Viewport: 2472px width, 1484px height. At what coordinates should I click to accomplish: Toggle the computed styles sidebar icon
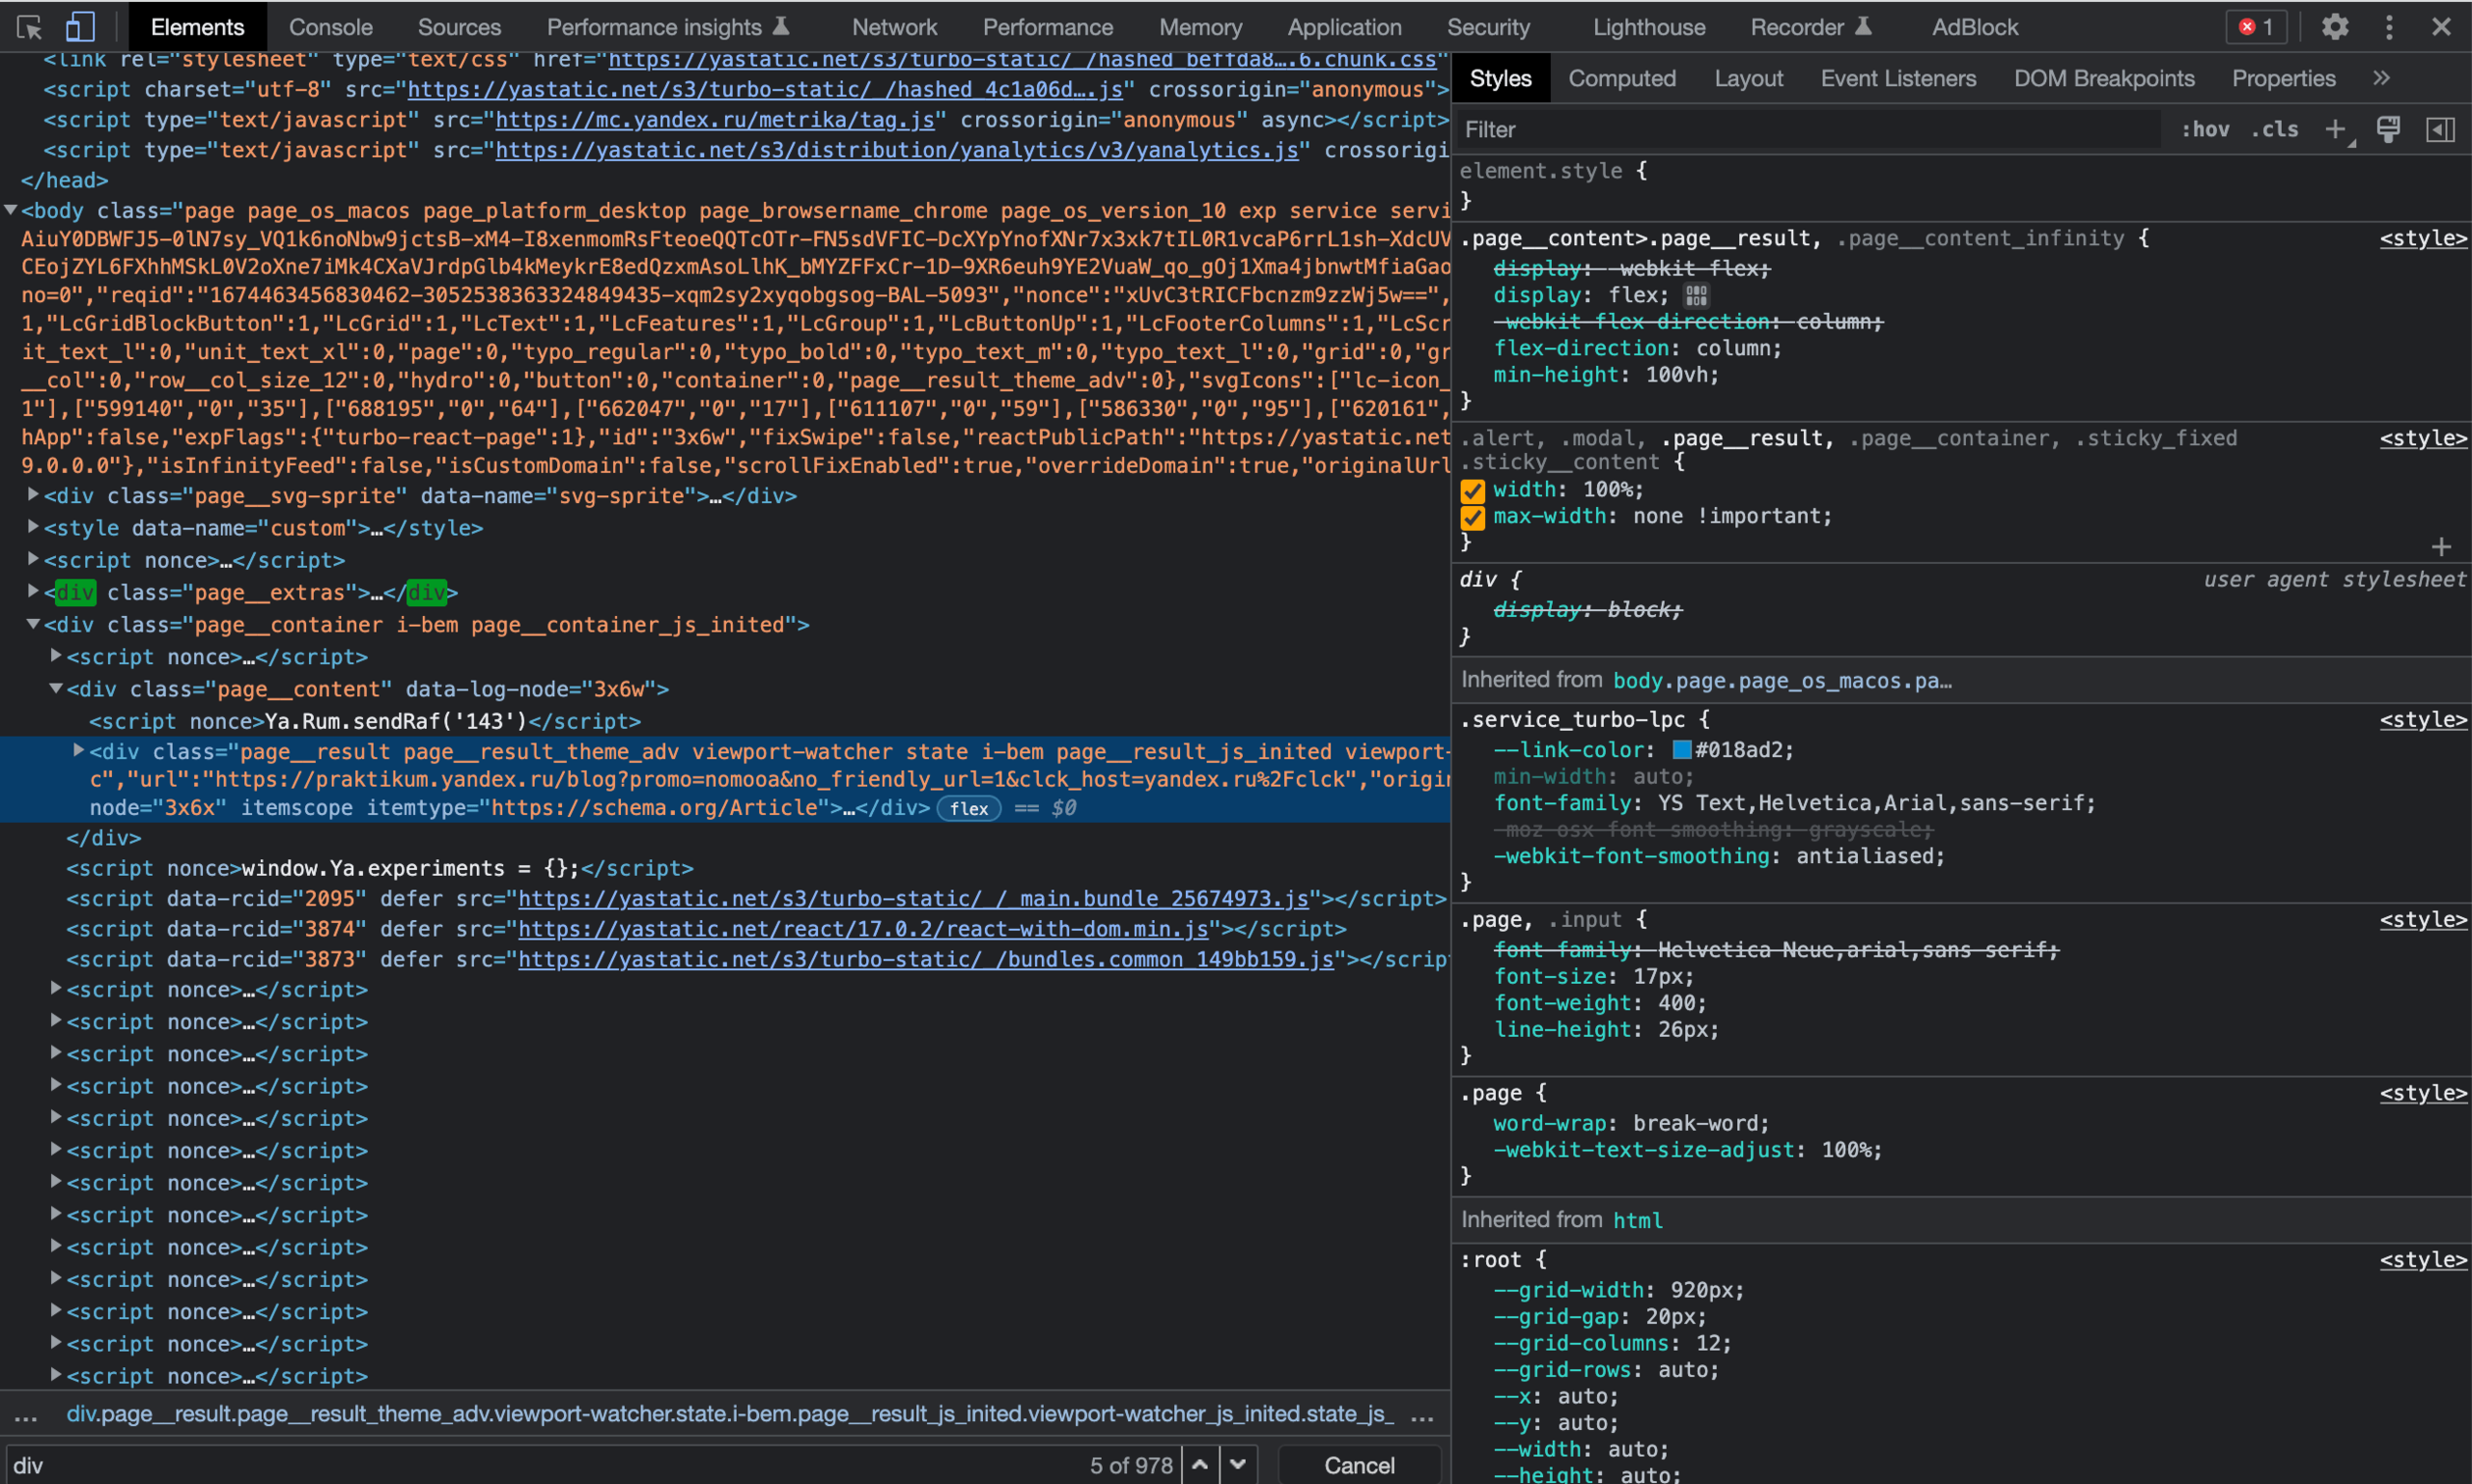[x=2440, y=129]
